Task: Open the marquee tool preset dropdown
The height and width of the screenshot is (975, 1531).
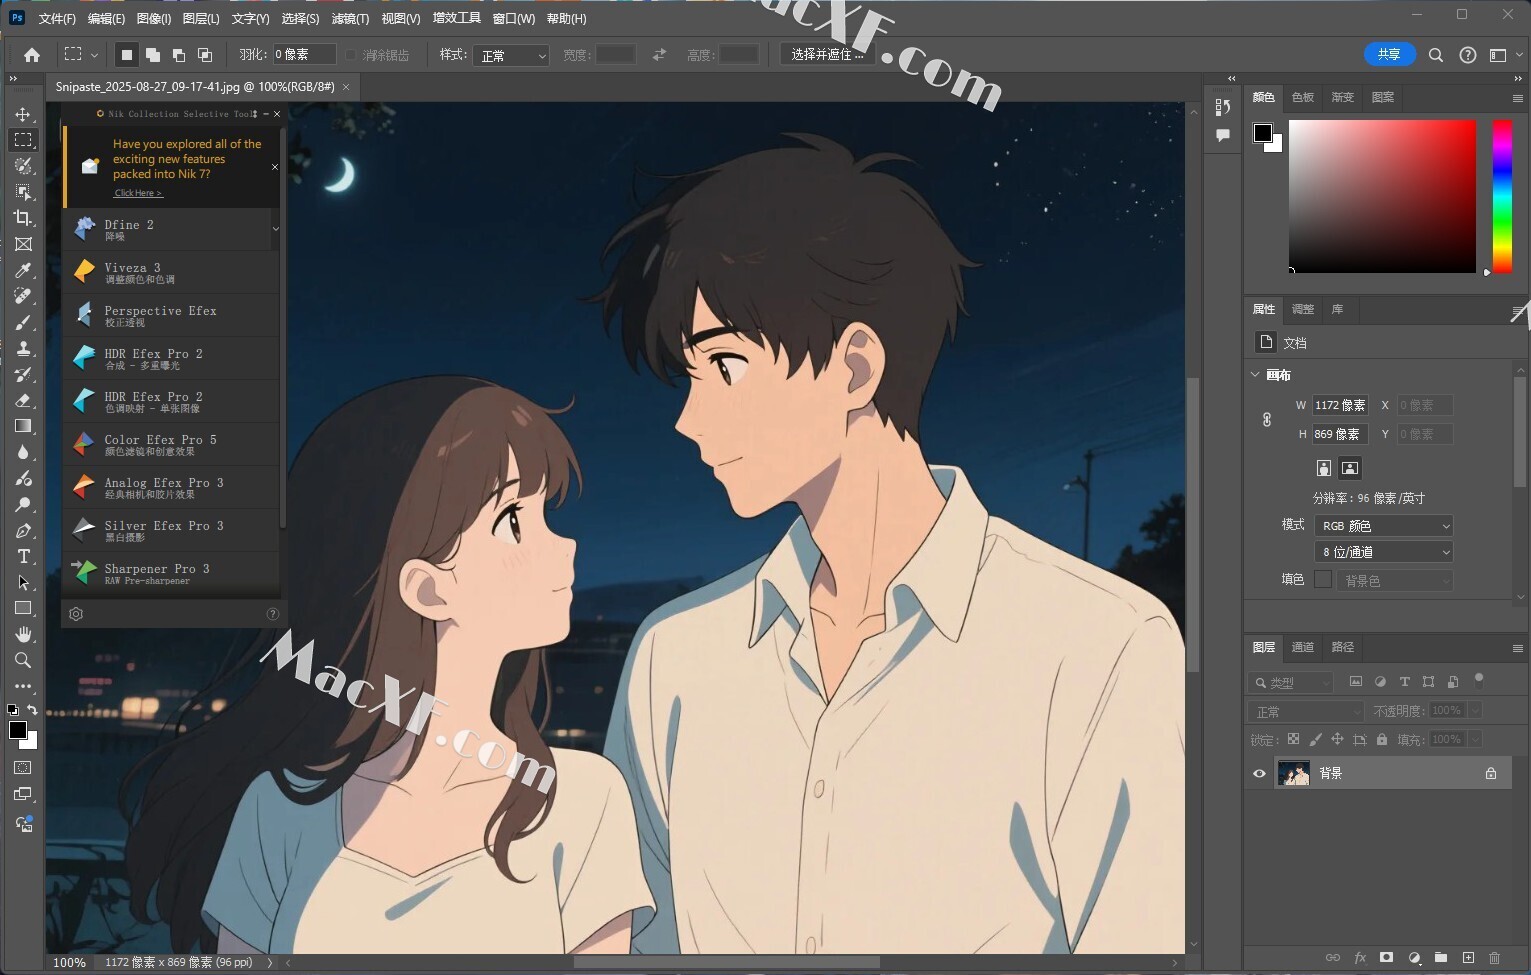Action: point(80,55)
